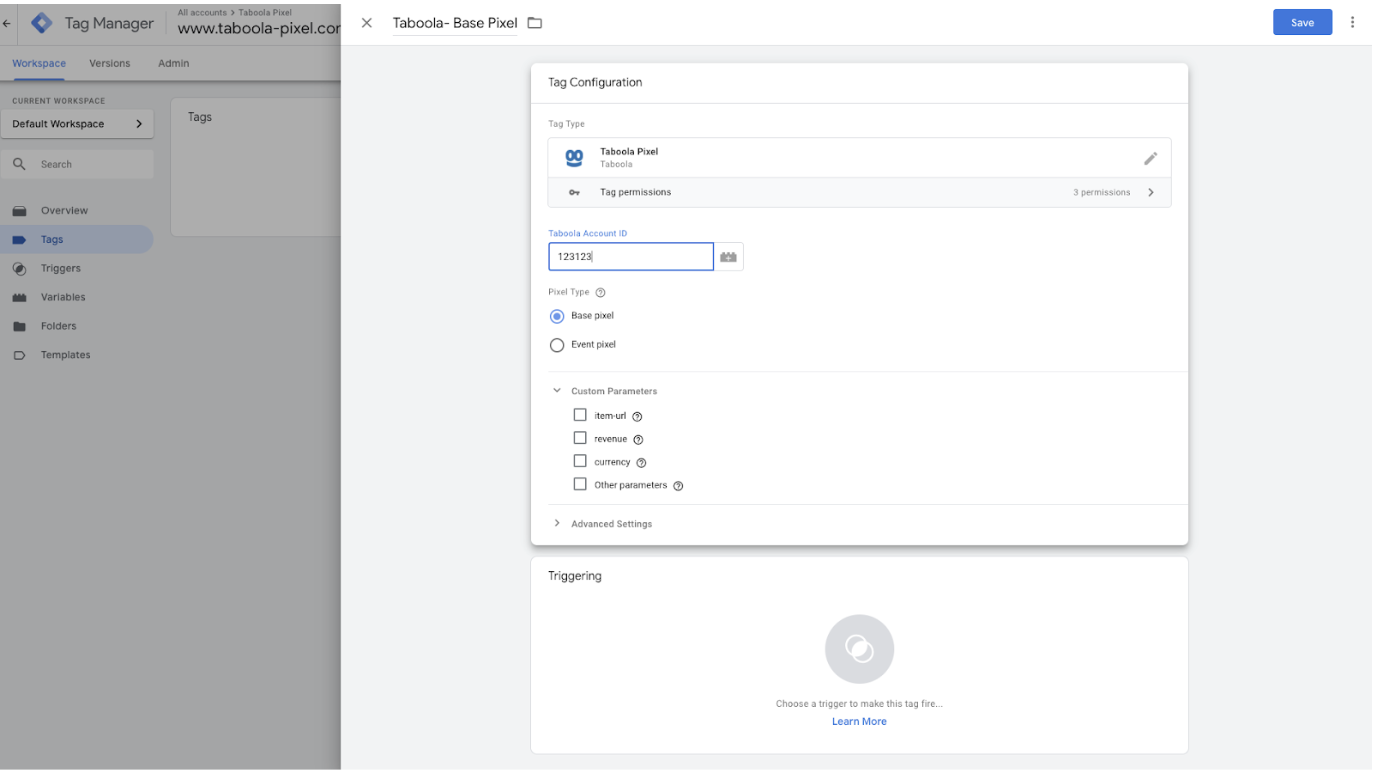
Task: Go back using the top-left arrow
Action: (7, 23)
